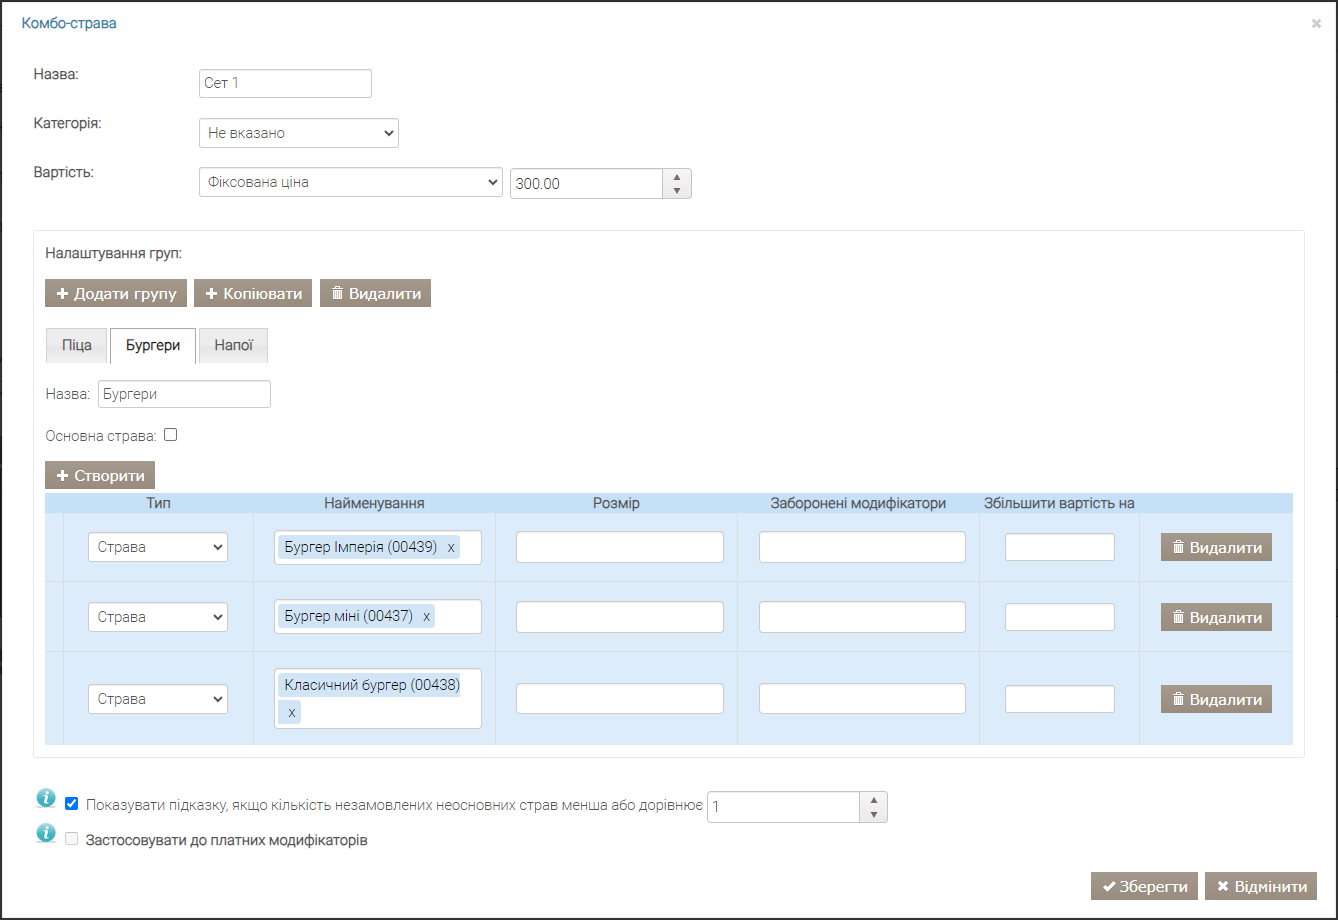Delete the Класичний бургер row

[1216, 699]
